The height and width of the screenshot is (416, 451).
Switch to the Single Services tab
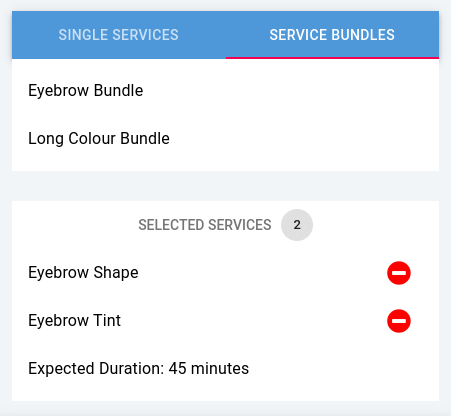click(x=119, y=35)
